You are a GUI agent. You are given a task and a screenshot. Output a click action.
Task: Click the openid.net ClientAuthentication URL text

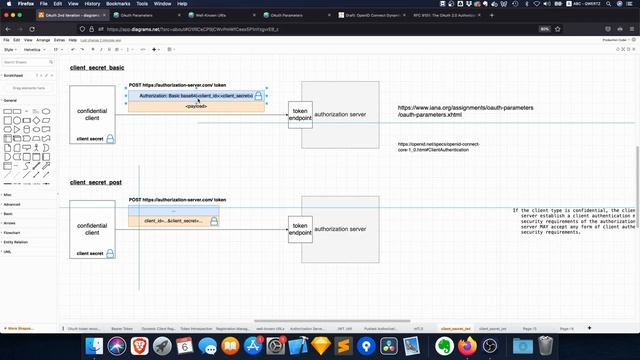(x=438, y=147)
